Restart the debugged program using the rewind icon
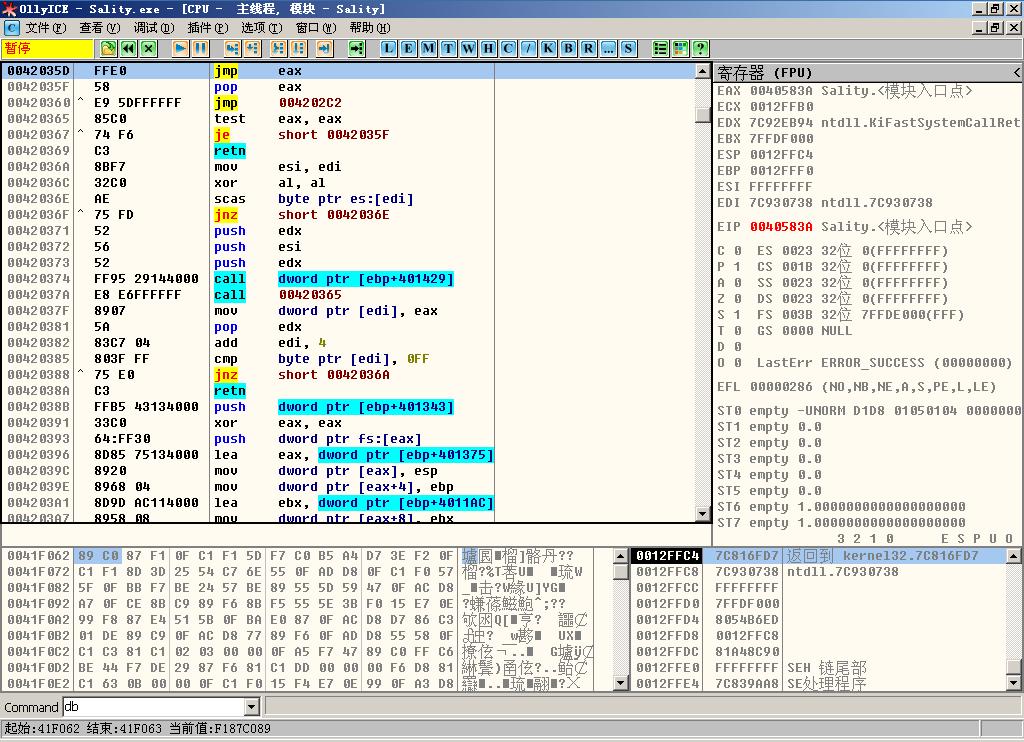The height and width of the screenshot is (742, 1024). pyautogui.click(x=129, y=48)
